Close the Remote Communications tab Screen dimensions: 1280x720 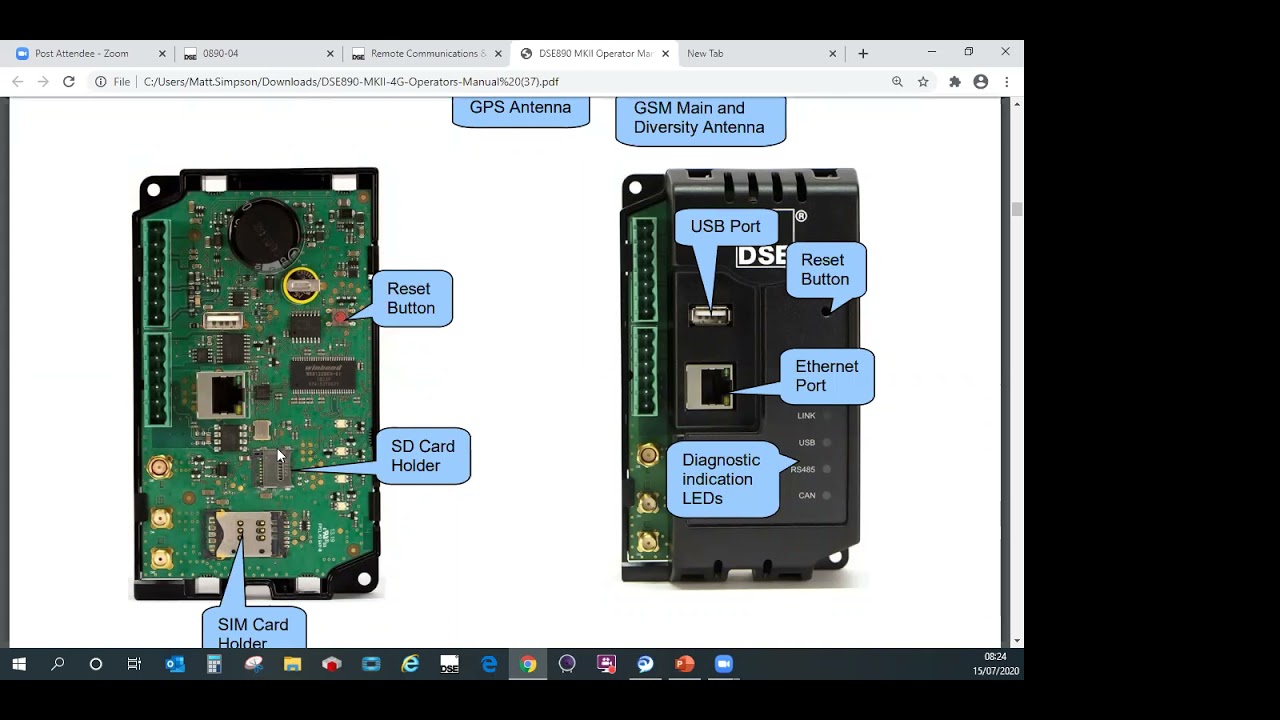498,54
